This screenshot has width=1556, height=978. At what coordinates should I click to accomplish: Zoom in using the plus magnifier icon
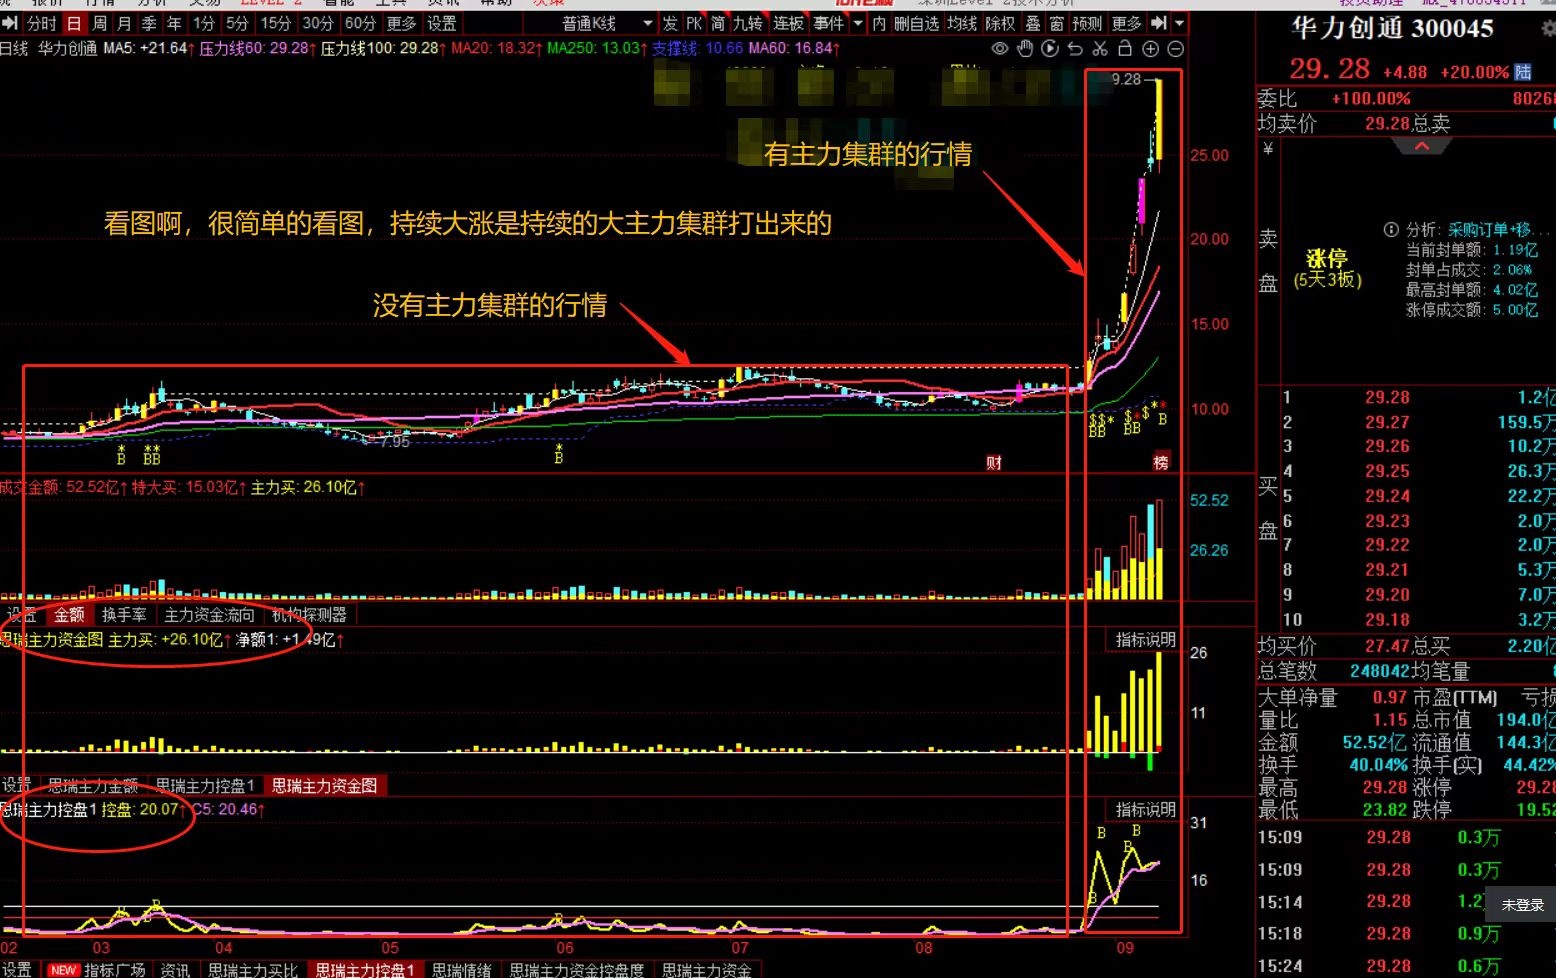click(x=1150, y=48)
